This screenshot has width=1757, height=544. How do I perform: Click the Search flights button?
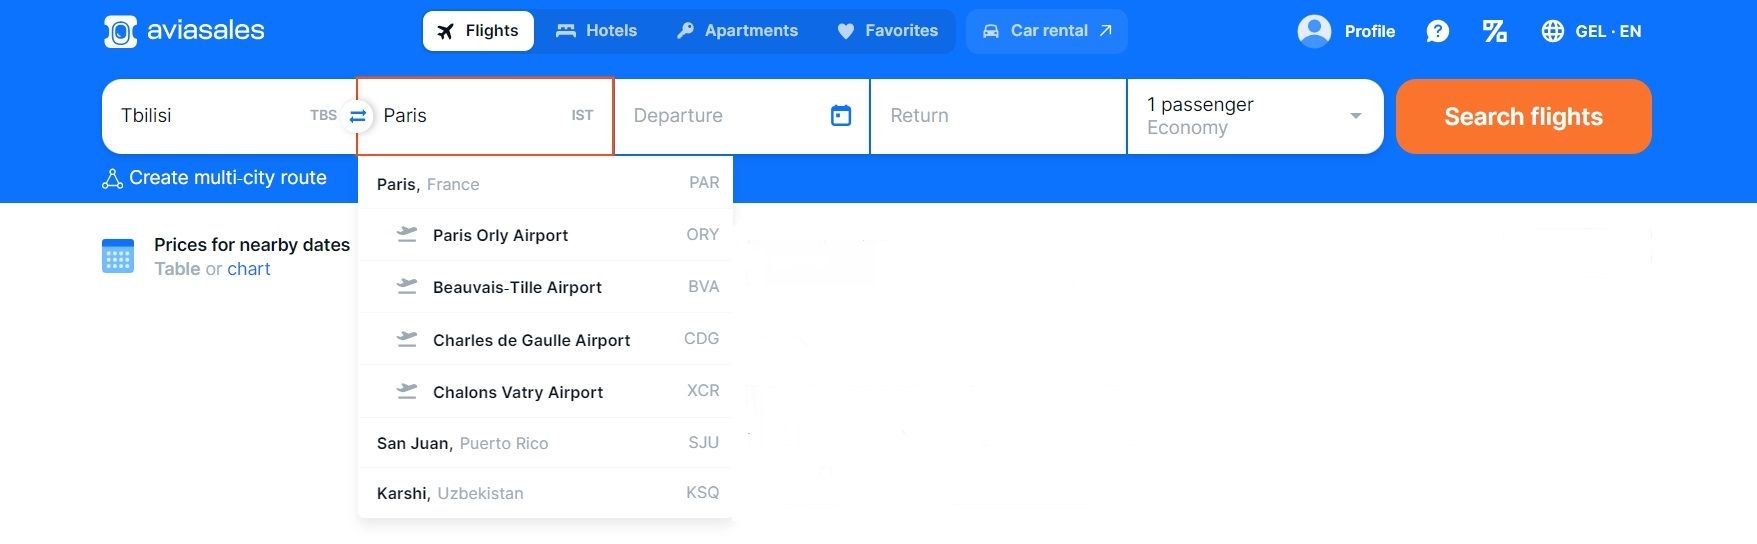tap(1523, 116)
